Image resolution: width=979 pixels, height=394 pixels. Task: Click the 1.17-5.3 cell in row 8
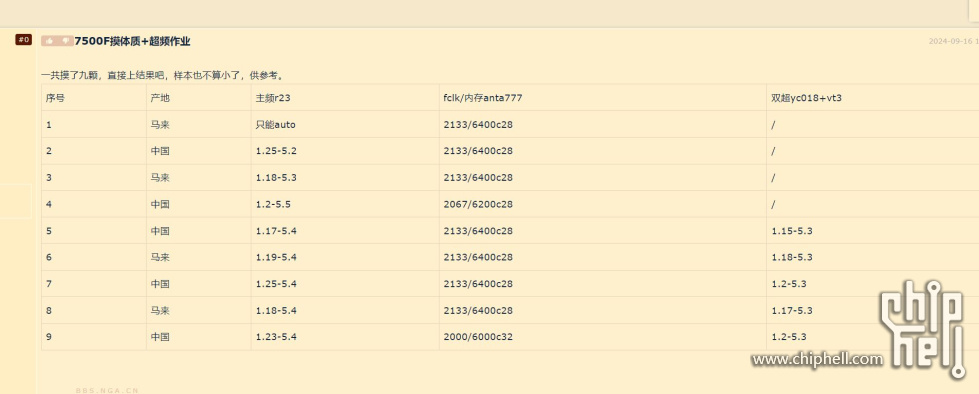(873, 310)
